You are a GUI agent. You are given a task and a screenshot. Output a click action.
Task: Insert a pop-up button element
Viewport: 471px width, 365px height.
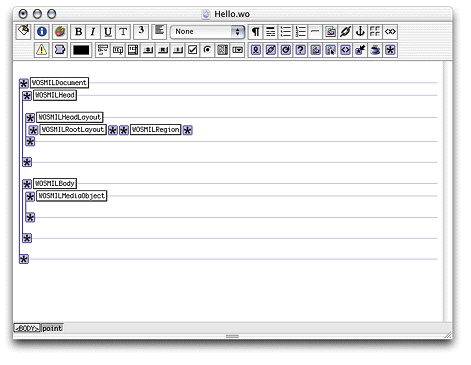(x=237, y=50)
